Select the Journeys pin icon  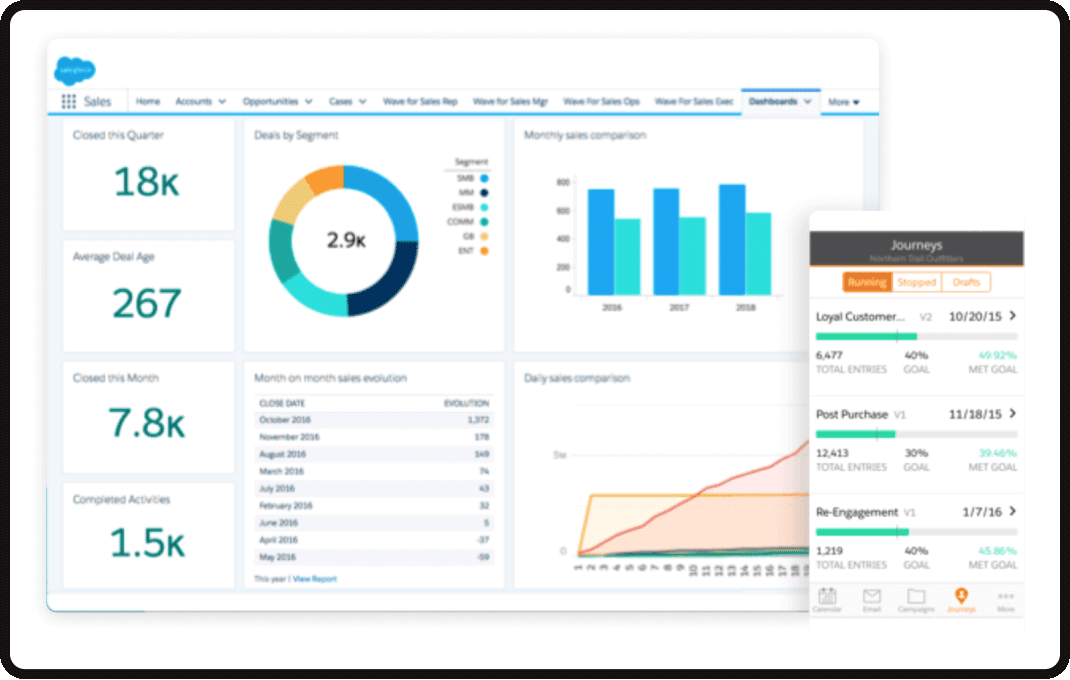pyautogui.click(x=961, y=595)
